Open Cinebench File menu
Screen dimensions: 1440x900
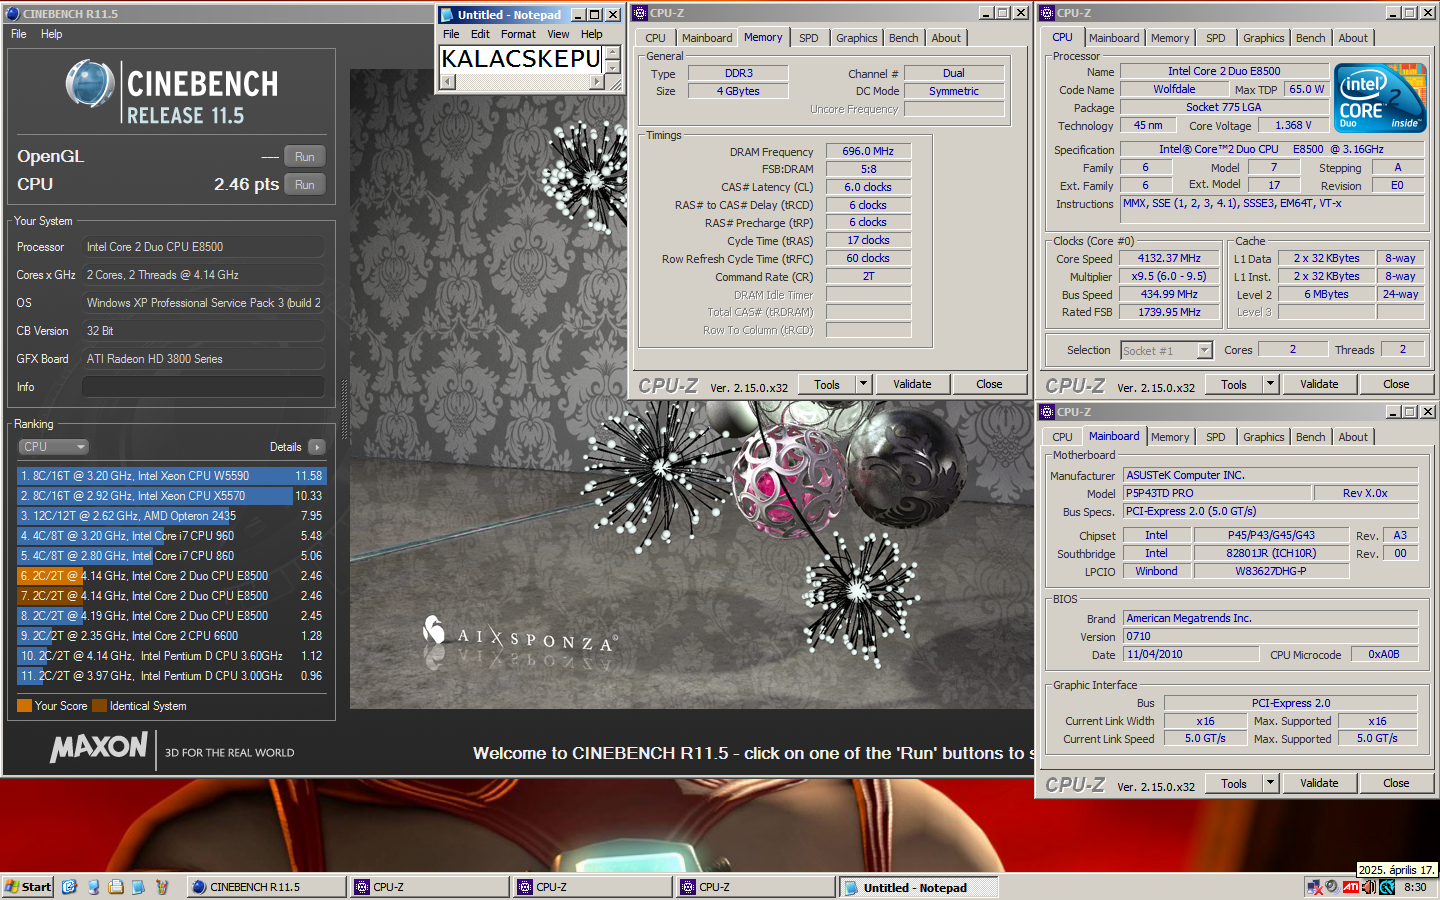point(19,34)
